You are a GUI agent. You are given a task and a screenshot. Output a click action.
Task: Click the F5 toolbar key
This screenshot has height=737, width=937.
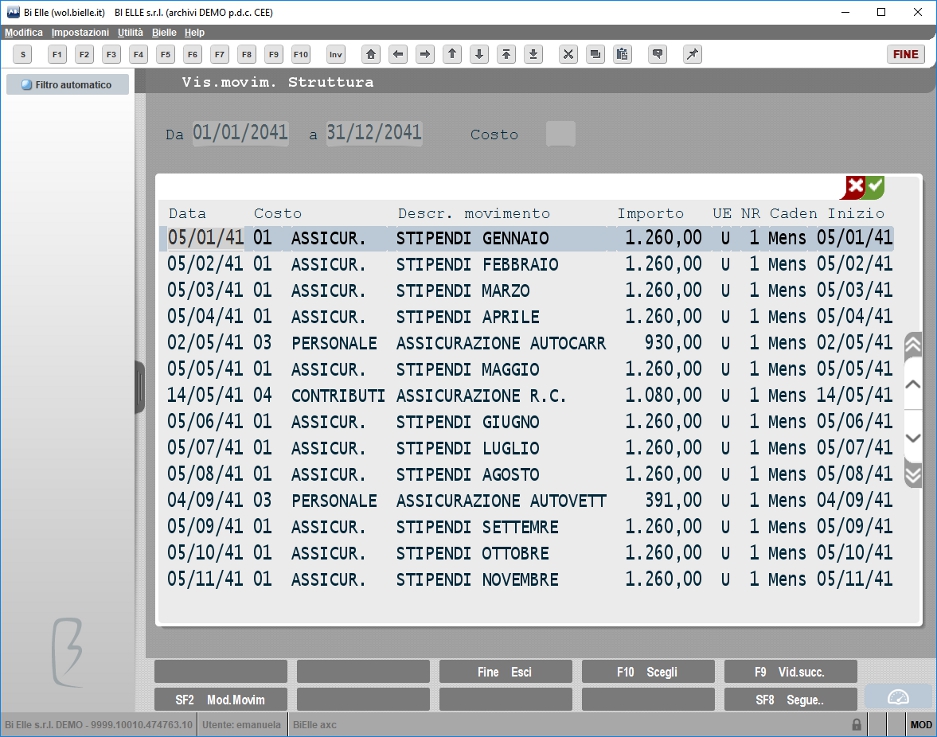coord(166,54)
